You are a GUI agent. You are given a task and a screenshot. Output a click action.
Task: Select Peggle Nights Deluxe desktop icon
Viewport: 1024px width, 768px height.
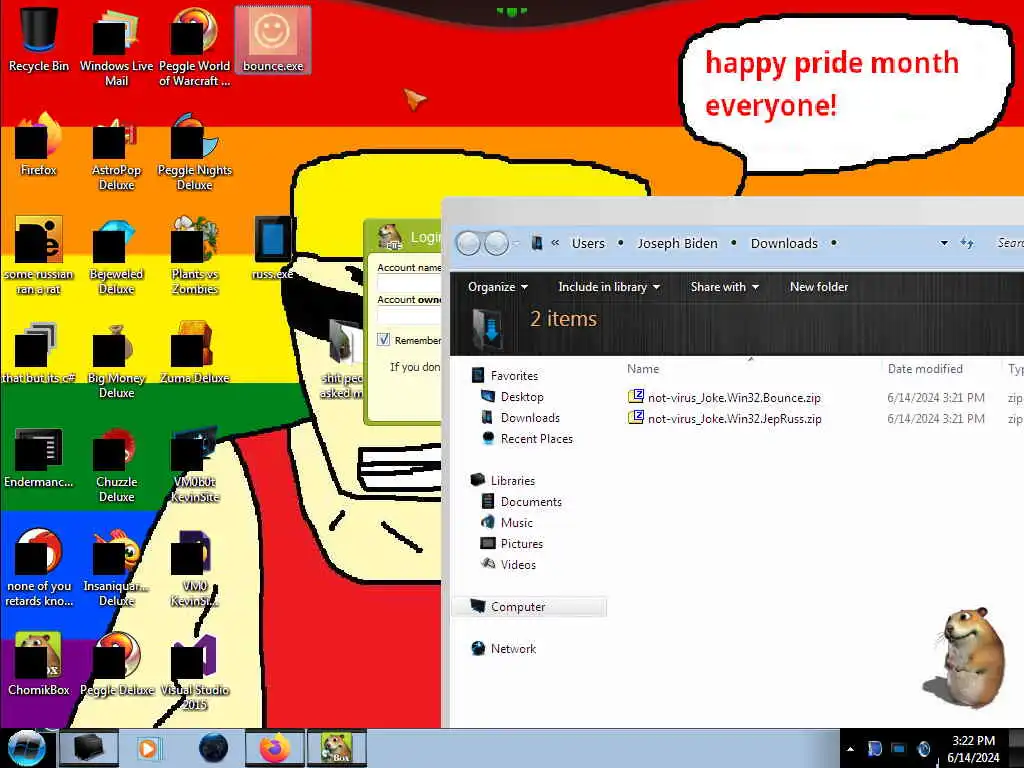coord(195,152)
